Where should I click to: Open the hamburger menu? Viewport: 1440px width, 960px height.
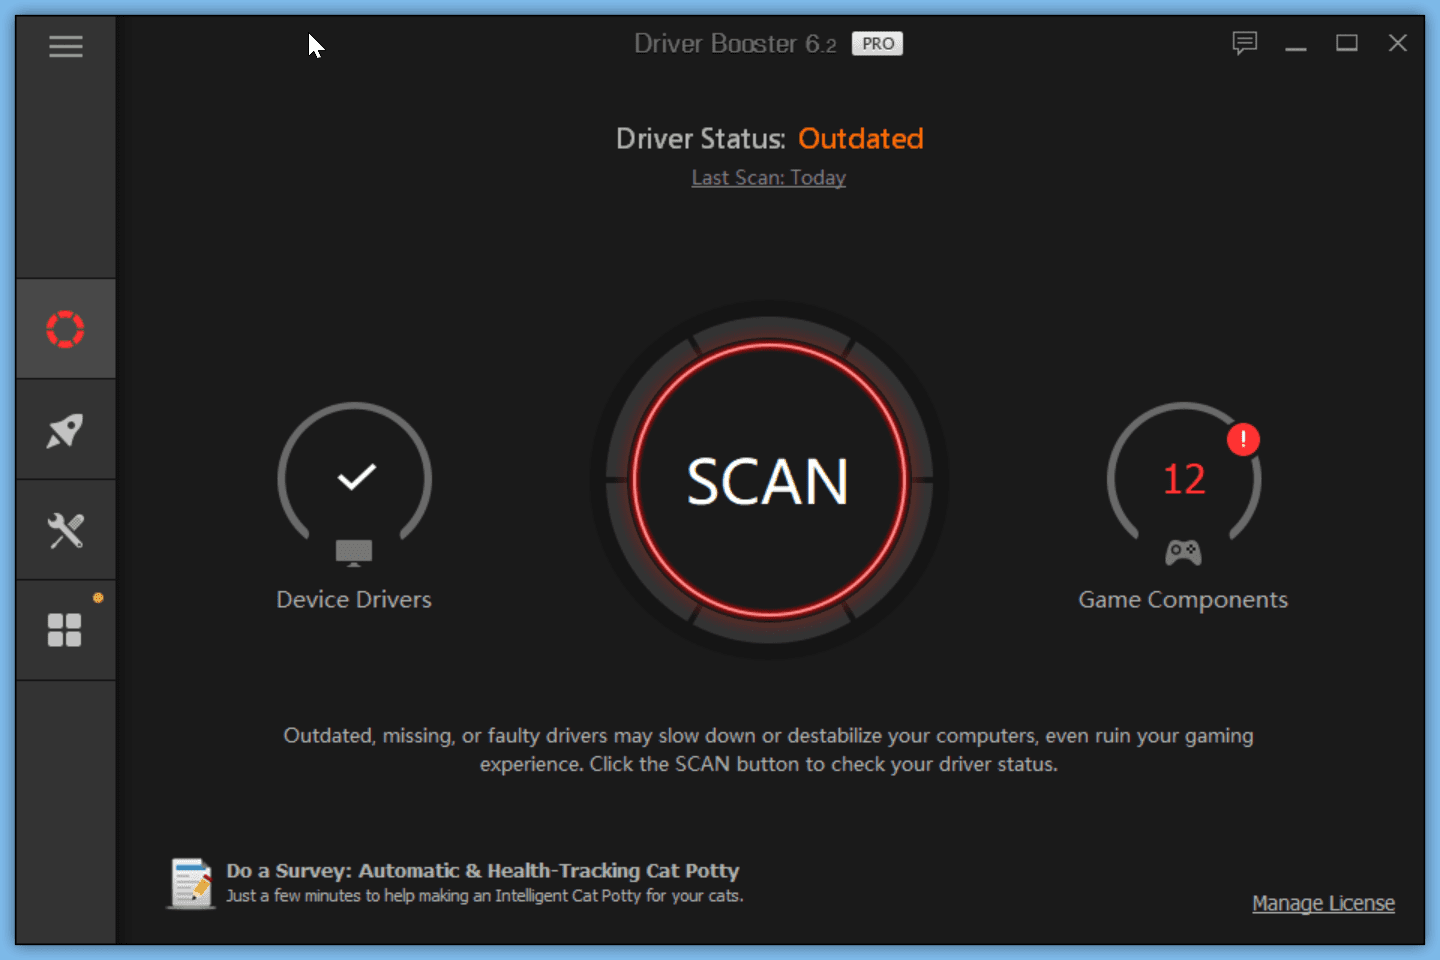pyautogui.click(x=65, y=46)
